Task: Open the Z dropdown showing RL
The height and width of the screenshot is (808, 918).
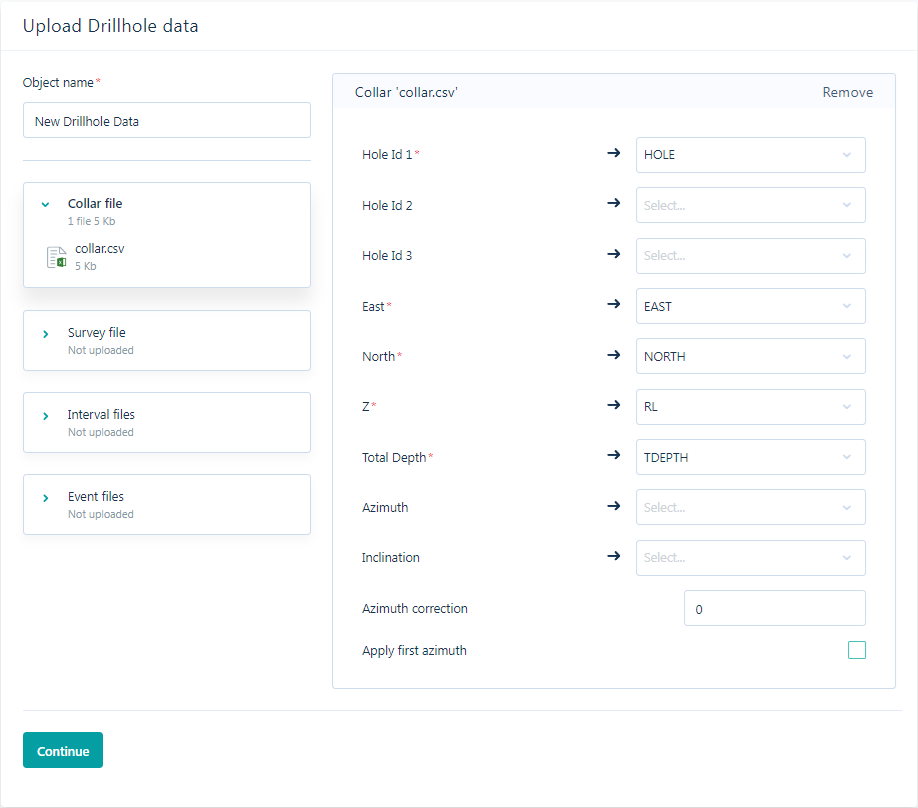Action: [751, 407]
